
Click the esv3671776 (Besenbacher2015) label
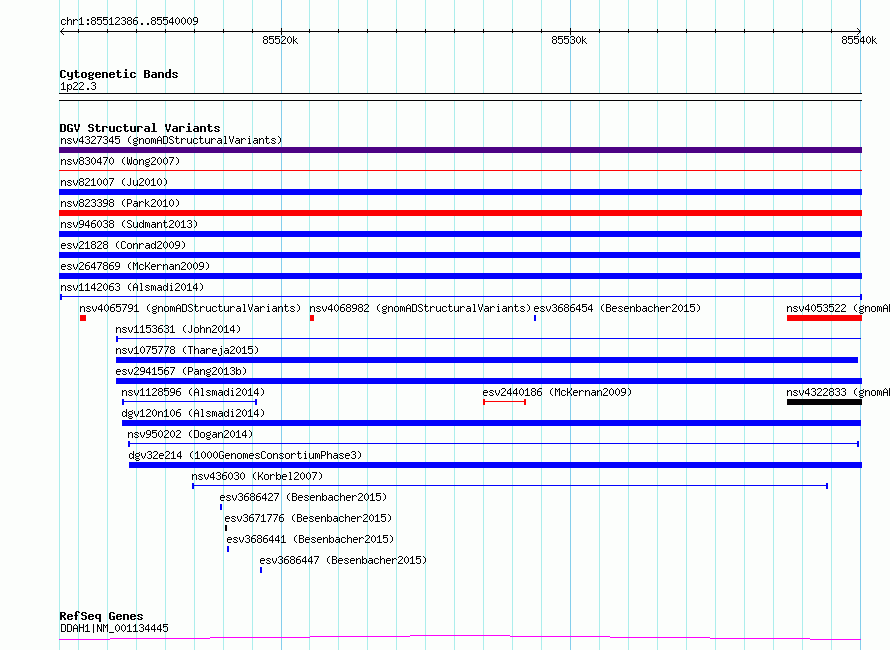click(308, 518)
